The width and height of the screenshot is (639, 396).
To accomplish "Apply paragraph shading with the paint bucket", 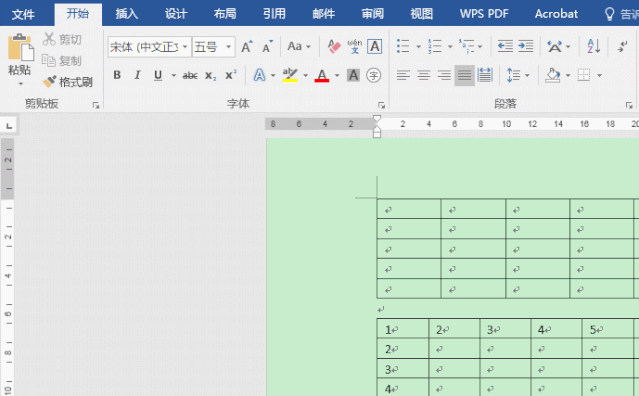I will pos(553,75).
